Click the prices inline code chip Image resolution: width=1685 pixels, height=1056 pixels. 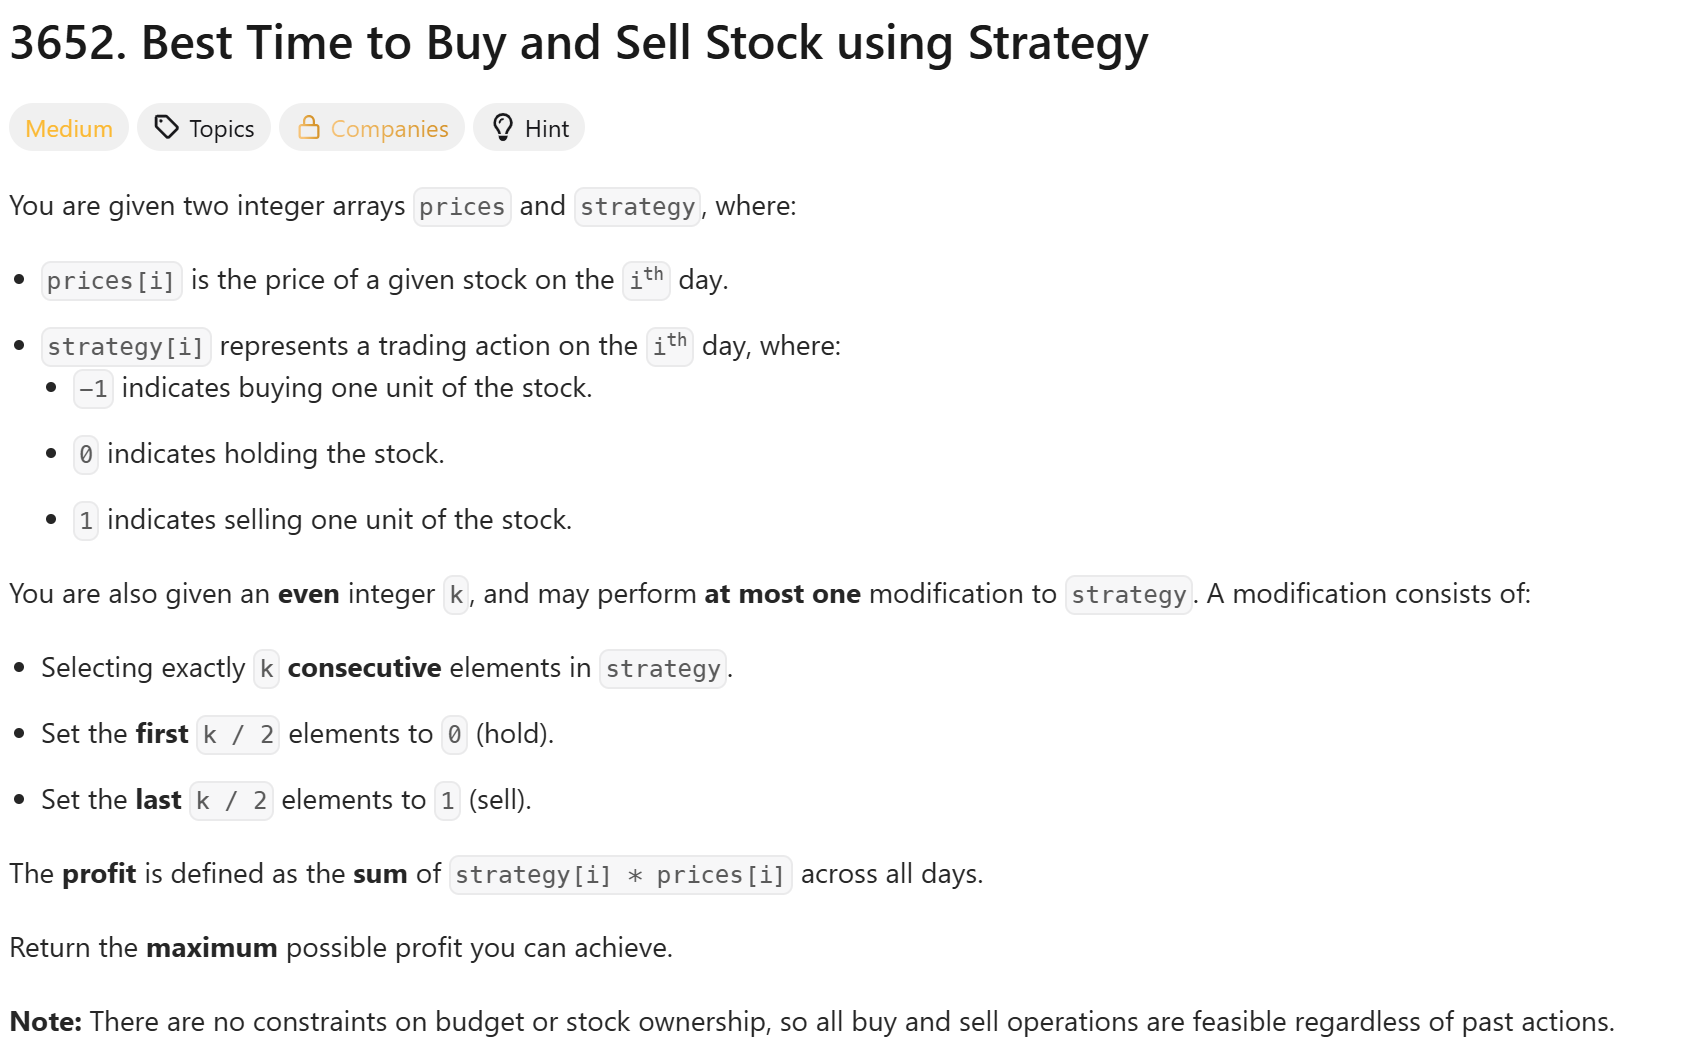462,207
